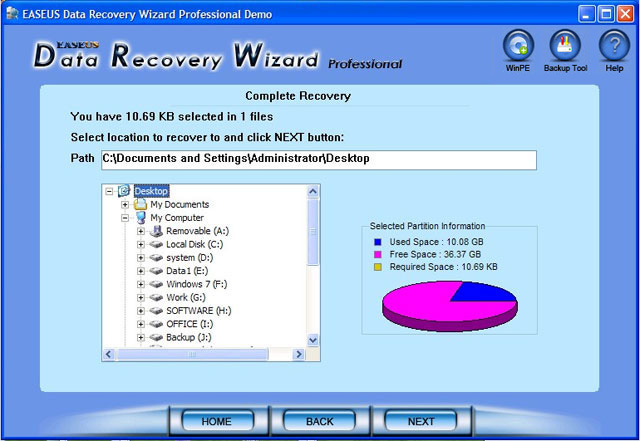Click the Work (G:) drive icon
Viewport: 640px width, 441px height.
[156, 297]
